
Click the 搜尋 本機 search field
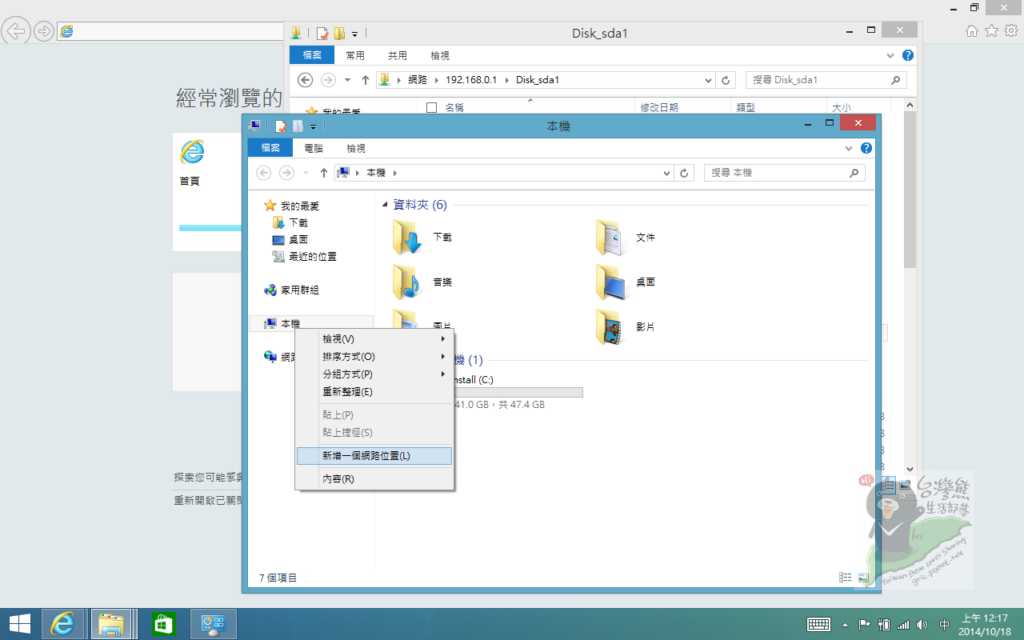784,172
